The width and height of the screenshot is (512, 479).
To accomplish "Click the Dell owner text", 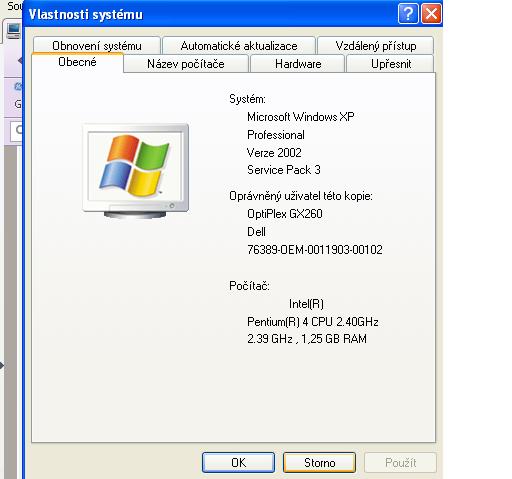I will click(256, 232).
